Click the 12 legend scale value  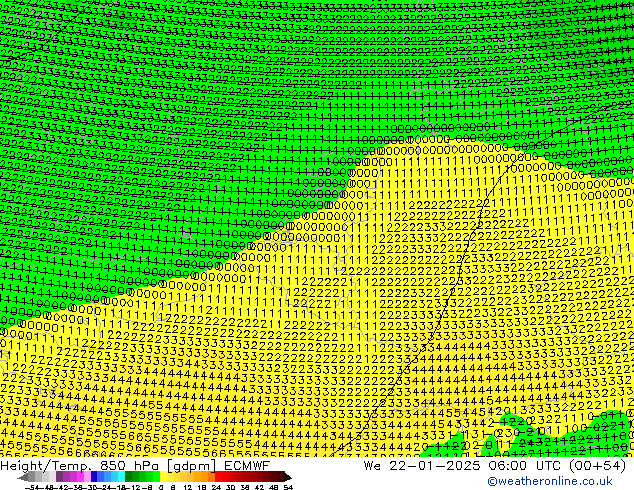click(187, 487)
